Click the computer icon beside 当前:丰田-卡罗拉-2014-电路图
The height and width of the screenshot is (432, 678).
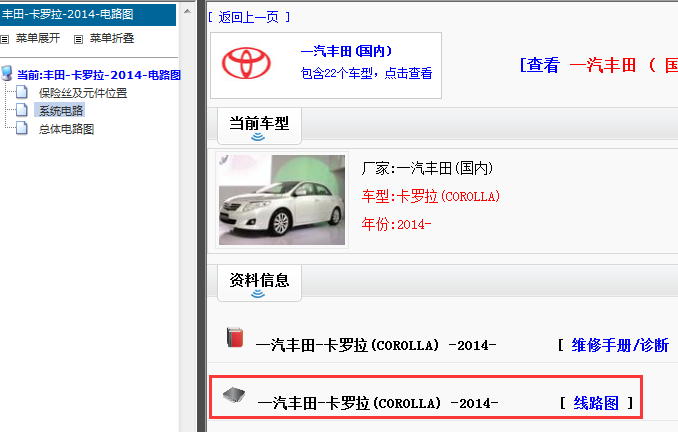(x=7, y=74)
